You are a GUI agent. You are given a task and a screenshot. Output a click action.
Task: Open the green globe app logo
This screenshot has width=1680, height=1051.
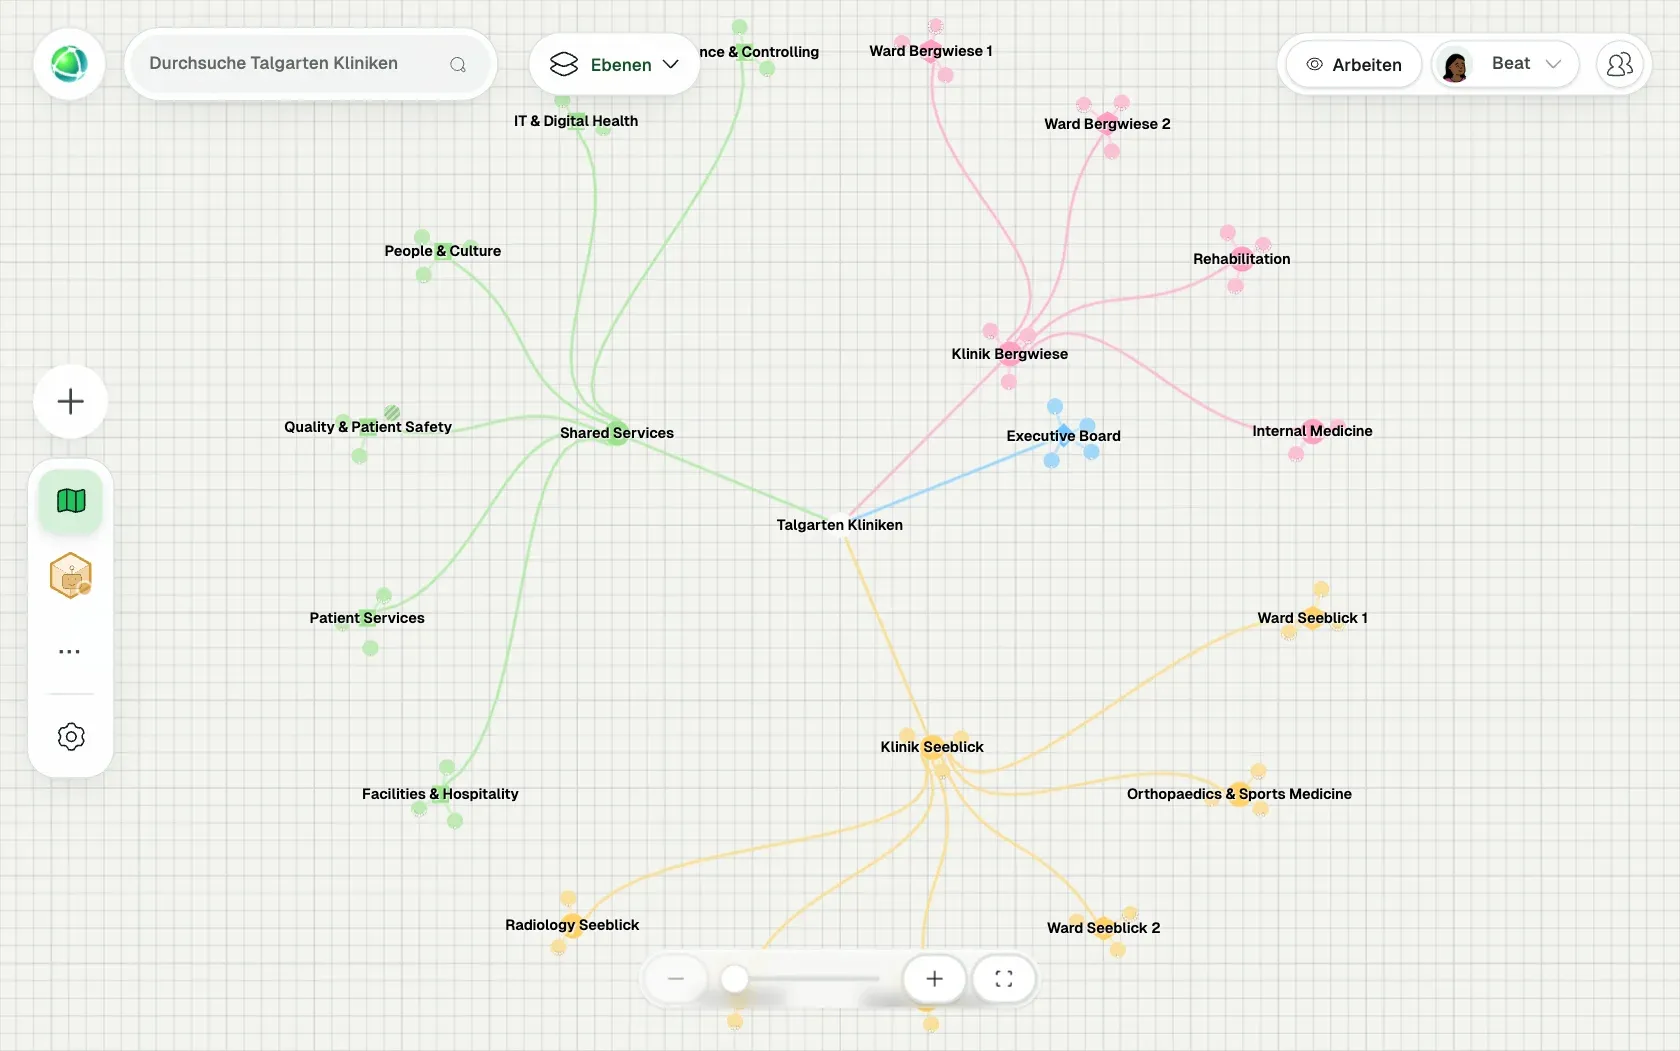click(70, 64)
